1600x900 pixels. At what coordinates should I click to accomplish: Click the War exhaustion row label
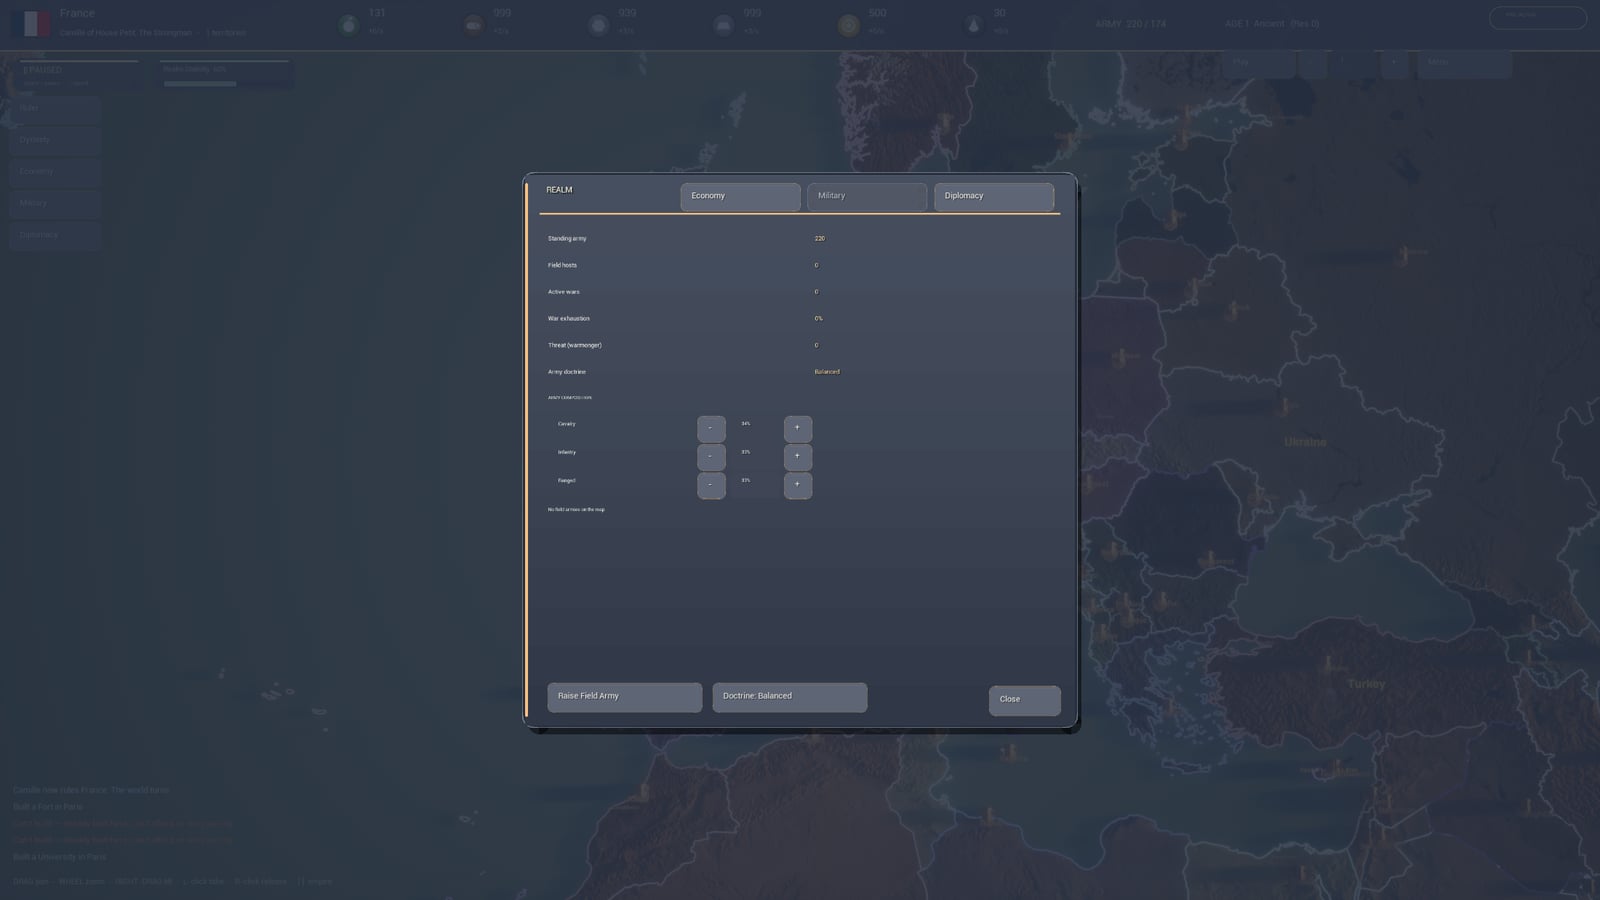[x=569, y=319]
